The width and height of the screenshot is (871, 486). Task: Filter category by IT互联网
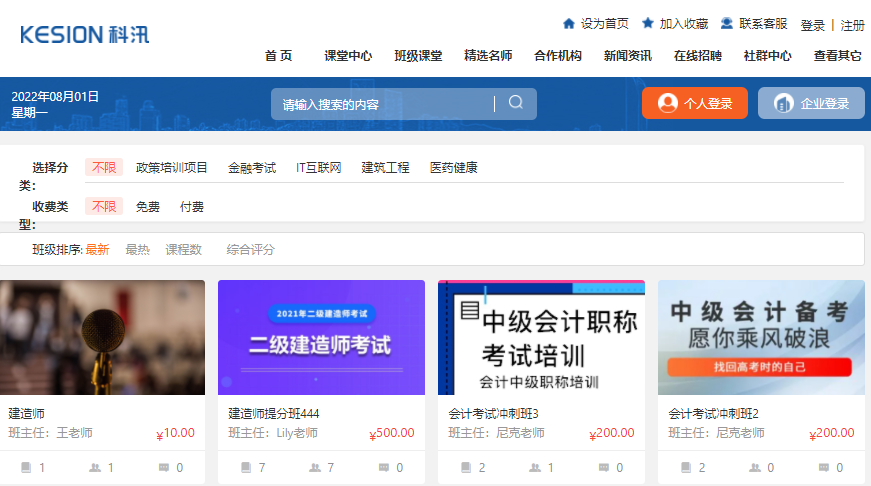tap(319, 168)
